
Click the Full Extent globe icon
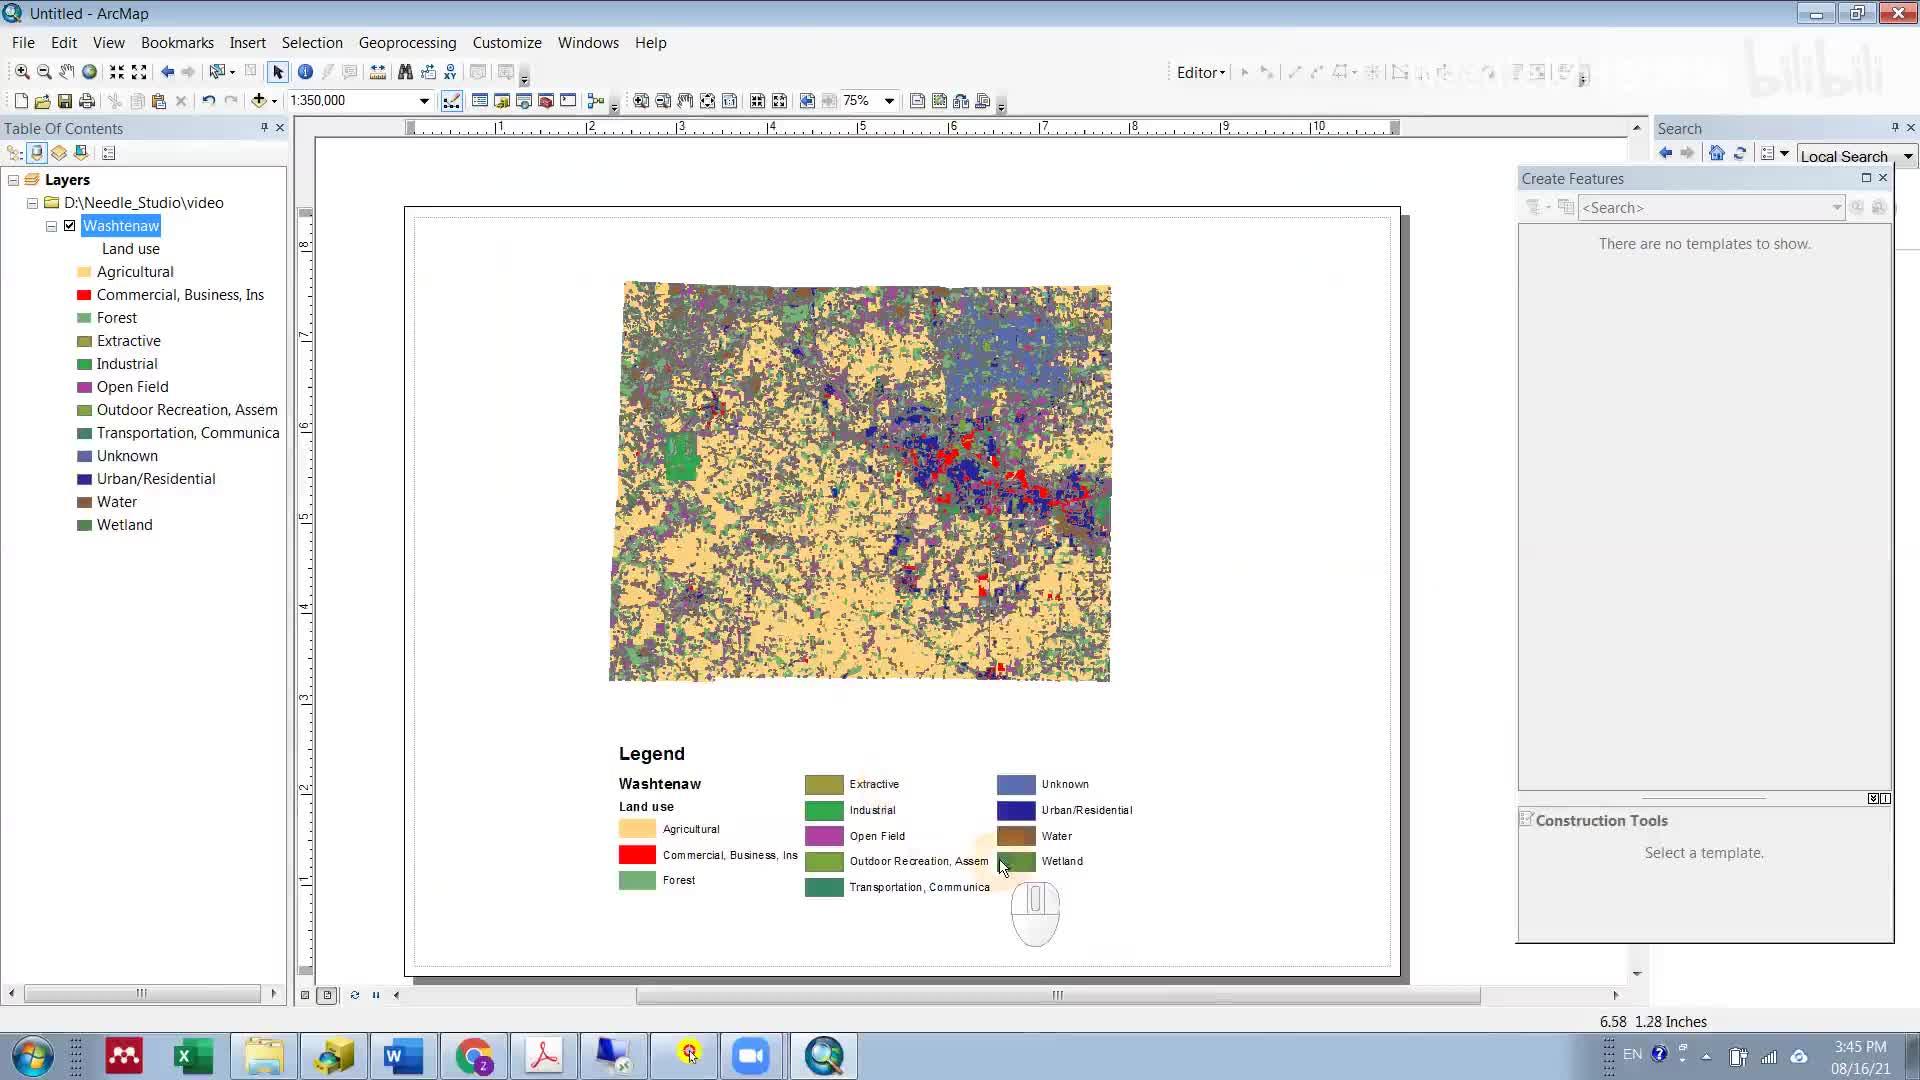[89, 72]
